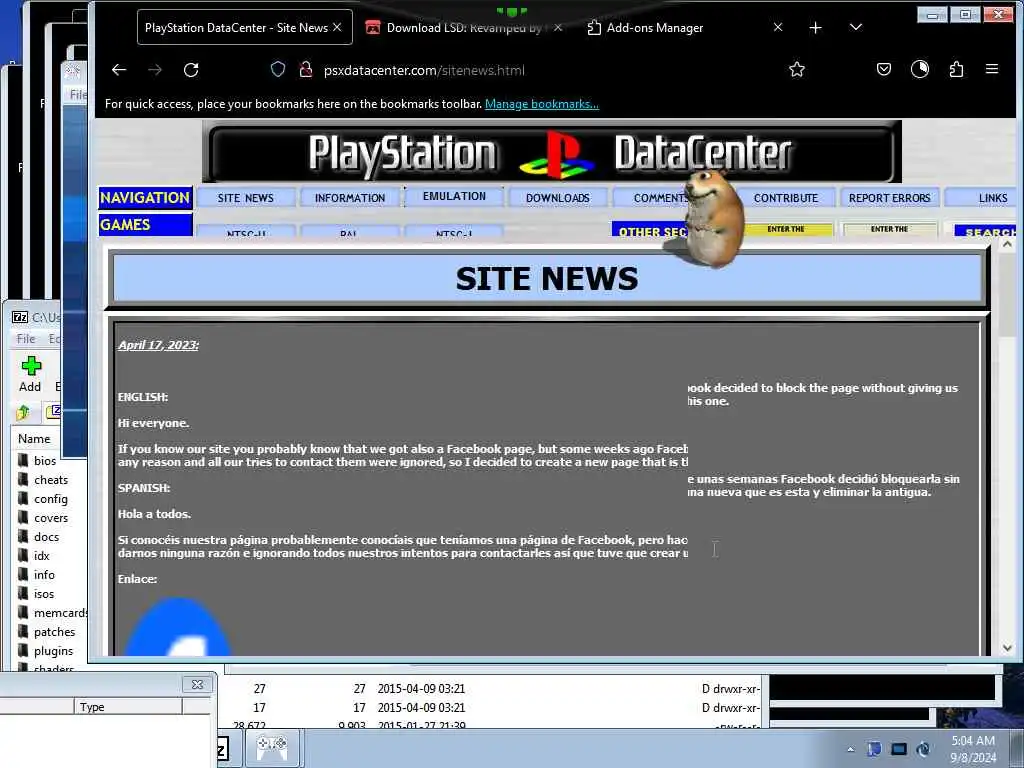Click the 7-Zip up folder icon
The height and width of the screenshot is (768, 1024).
click(24, 412)
